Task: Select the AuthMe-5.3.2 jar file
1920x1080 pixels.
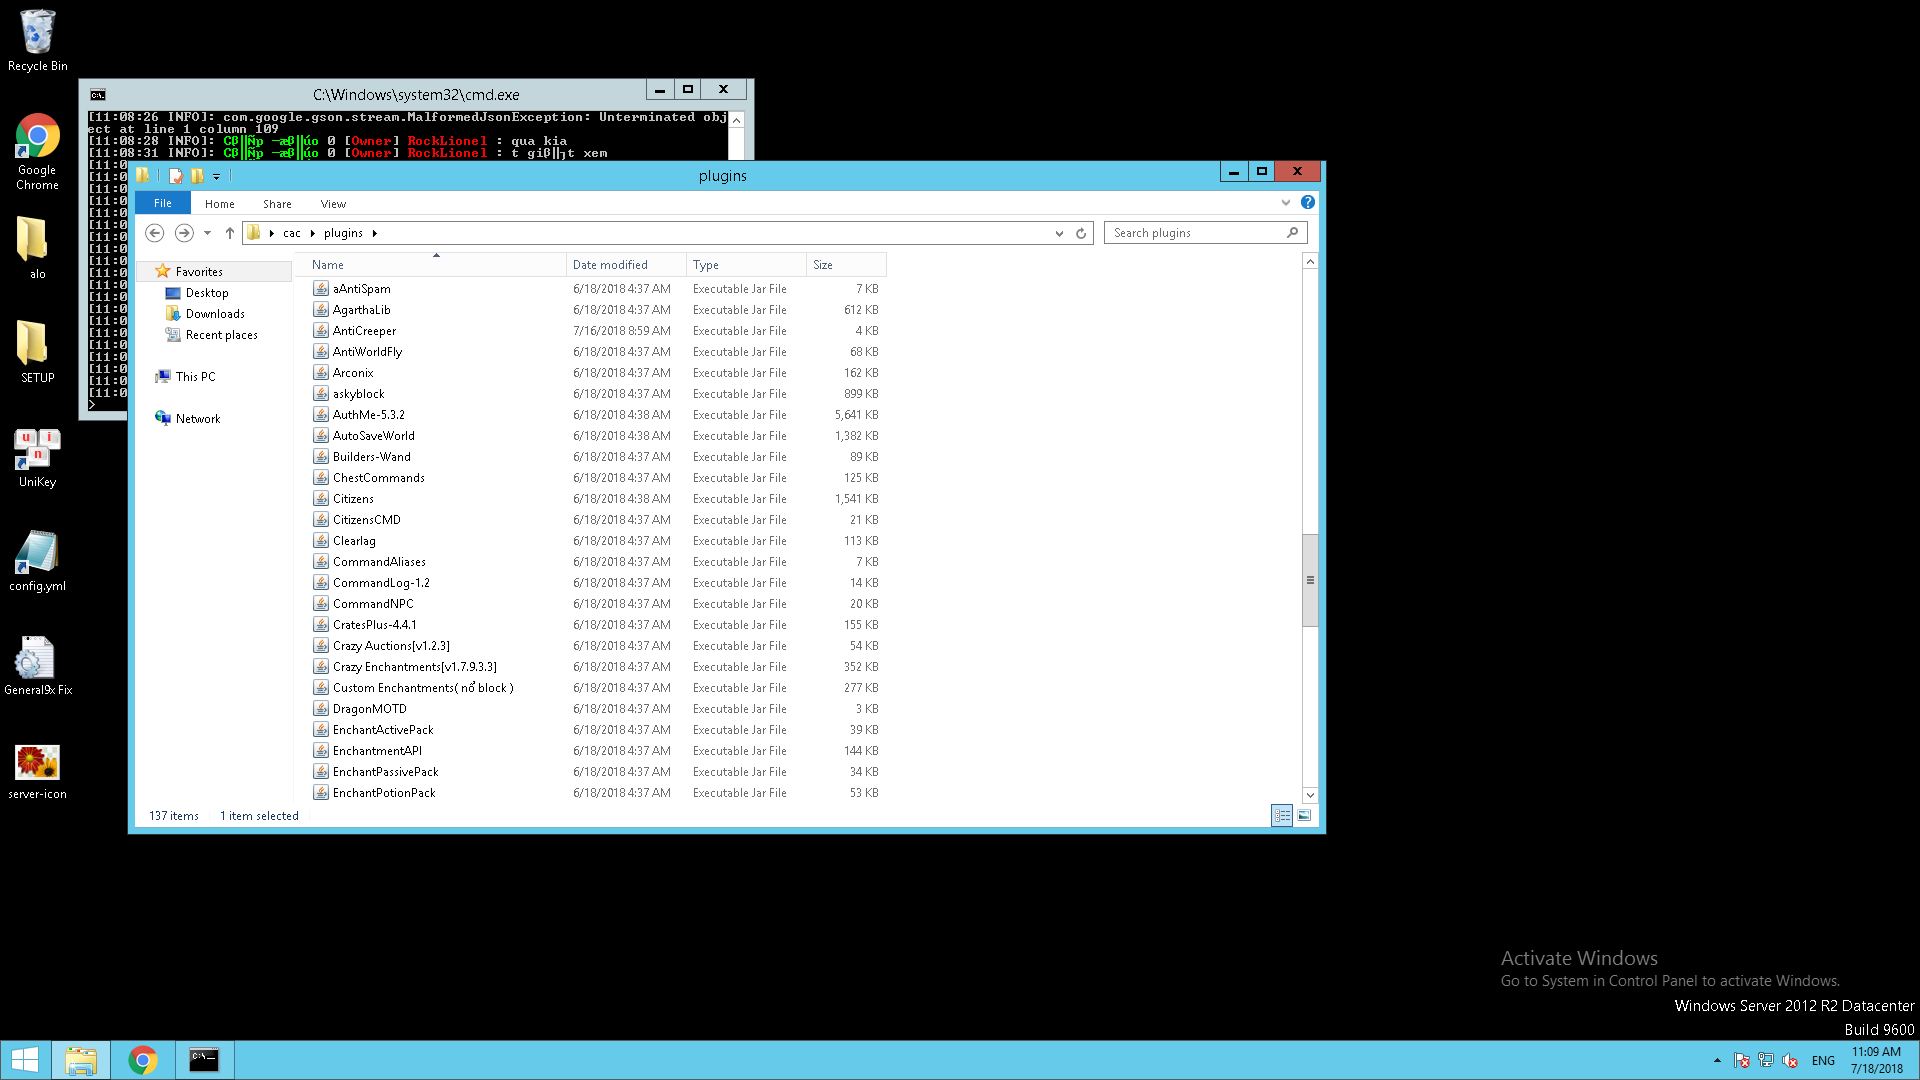Action: pos(368,415)
